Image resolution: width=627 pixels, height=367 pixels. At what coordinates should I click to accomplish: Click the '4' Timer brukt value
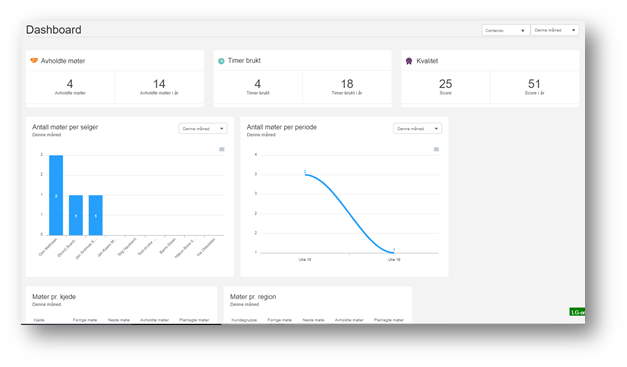(x=258, y=84)
